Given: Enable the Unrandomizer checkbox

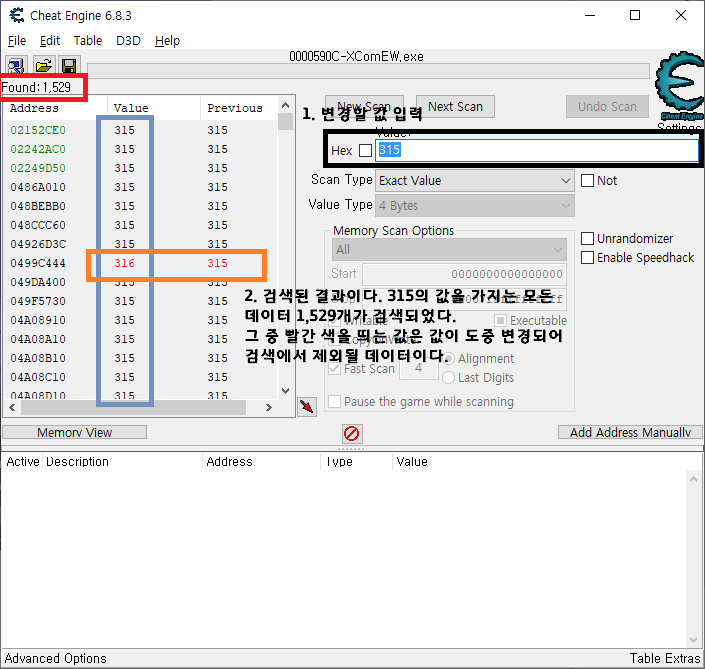Looking at the screenshot, I should pos(587,238).
